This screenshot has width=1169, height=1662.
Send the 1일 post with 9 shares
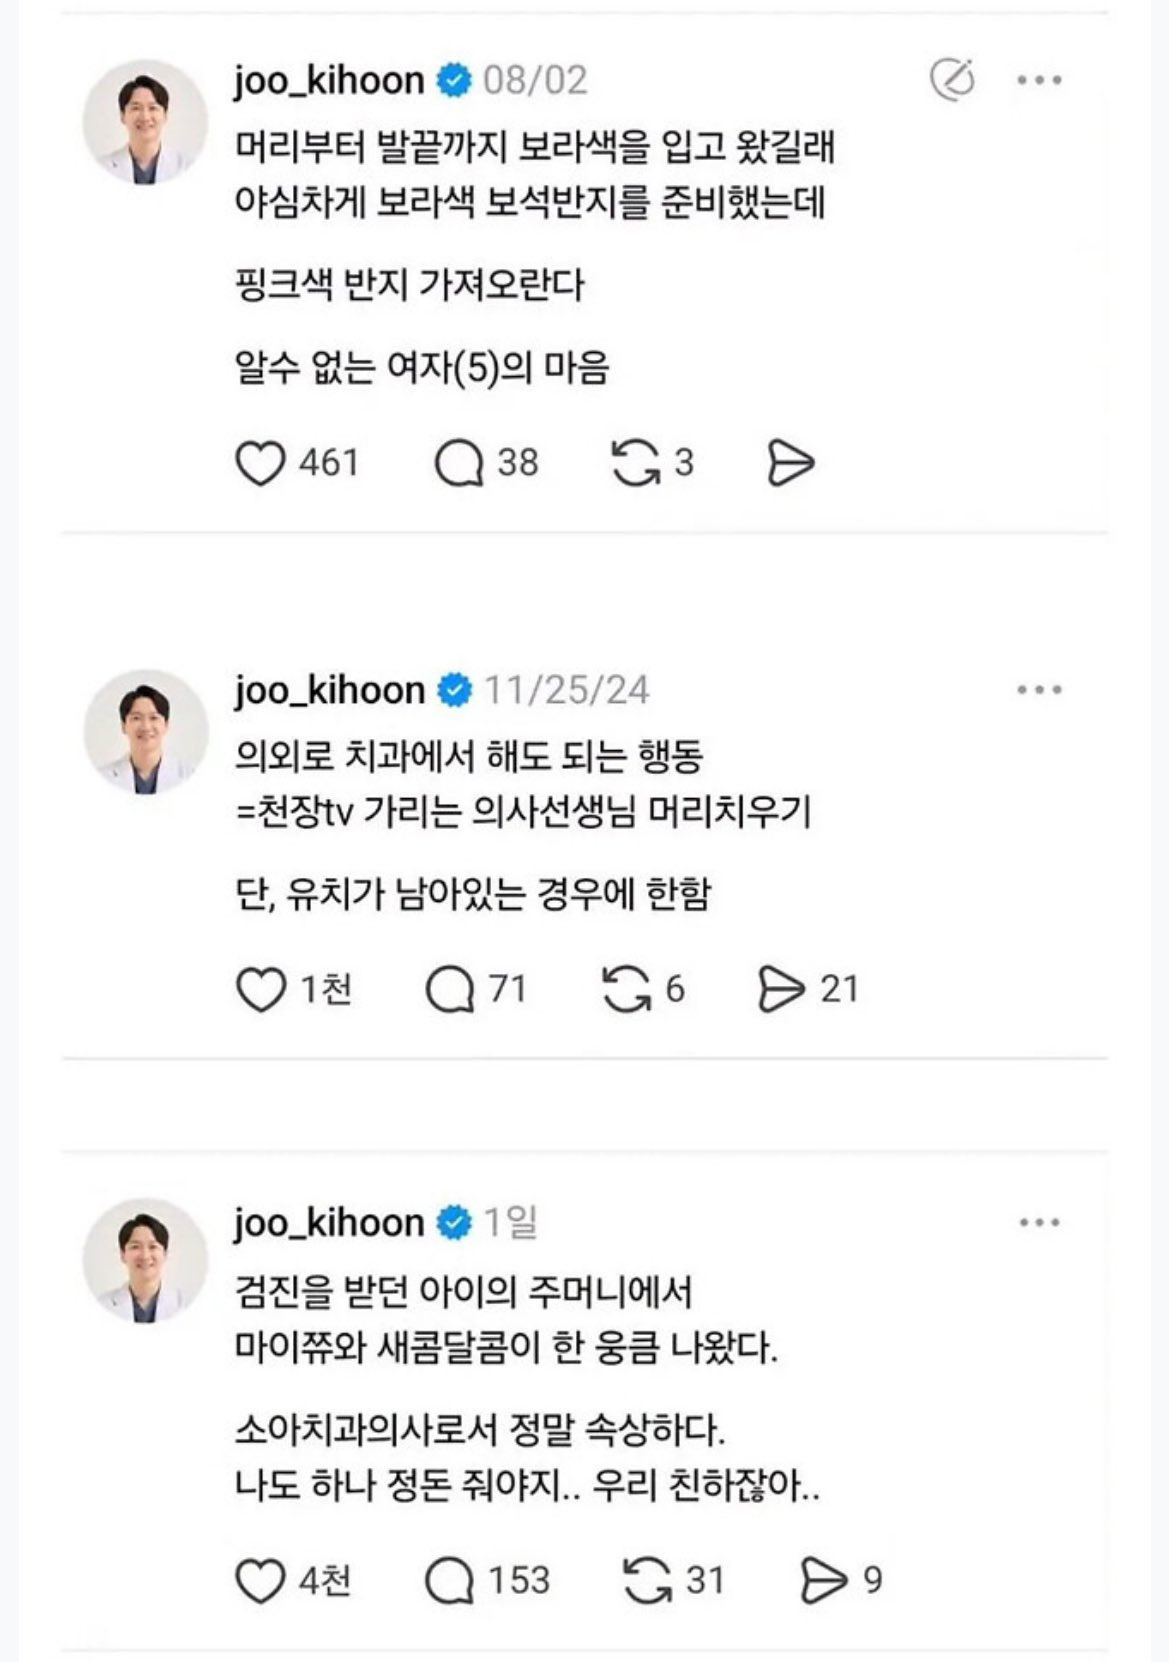823,1581
